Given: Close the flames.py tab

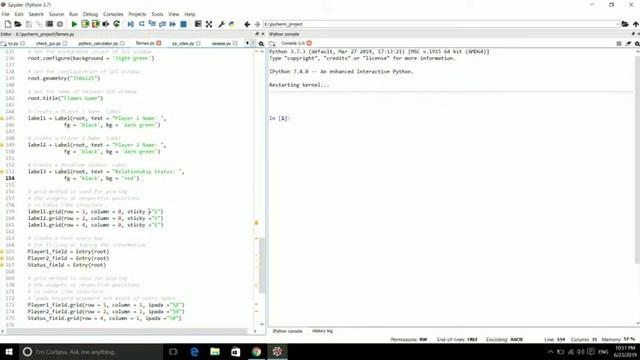Looking at the screenshot, I should click(x=159, y=43).
